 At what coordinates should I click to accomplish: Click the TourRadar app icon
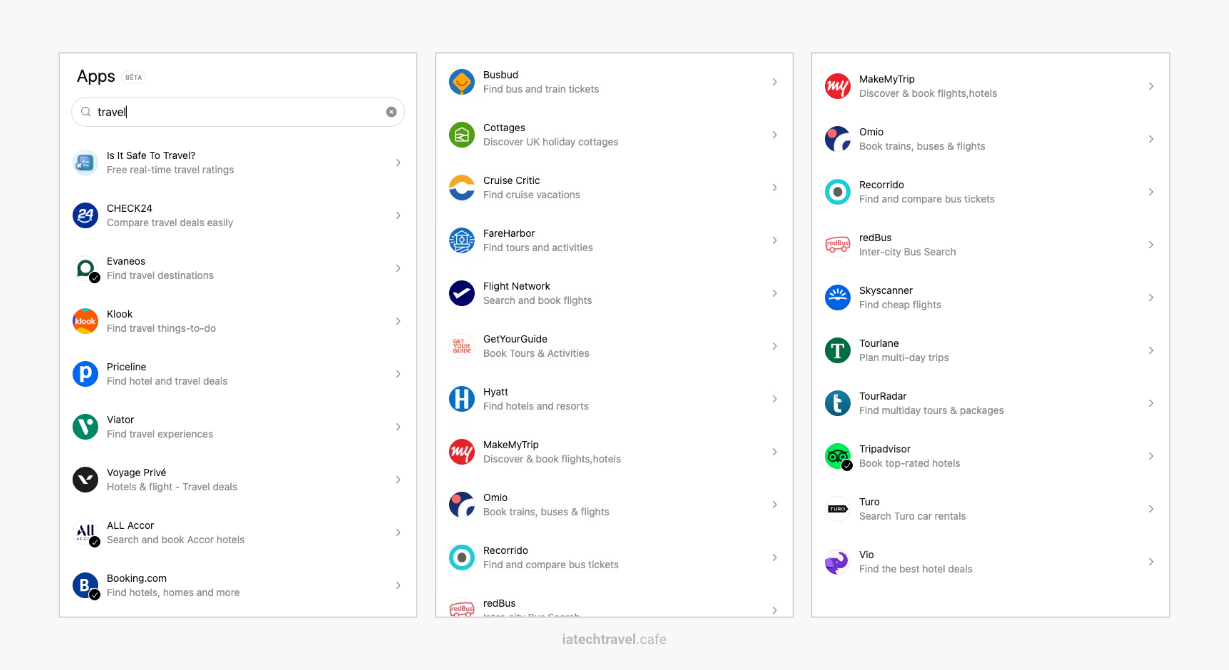point(837,403)
